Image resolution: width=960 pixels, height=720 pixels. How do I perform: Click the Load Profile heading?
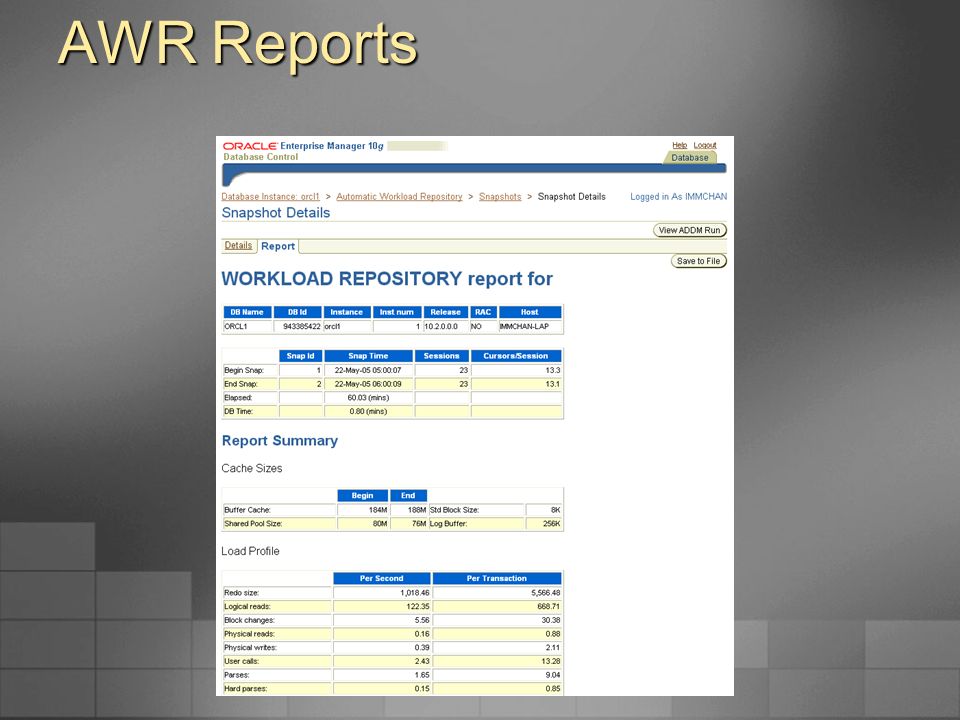pos(250,551)
